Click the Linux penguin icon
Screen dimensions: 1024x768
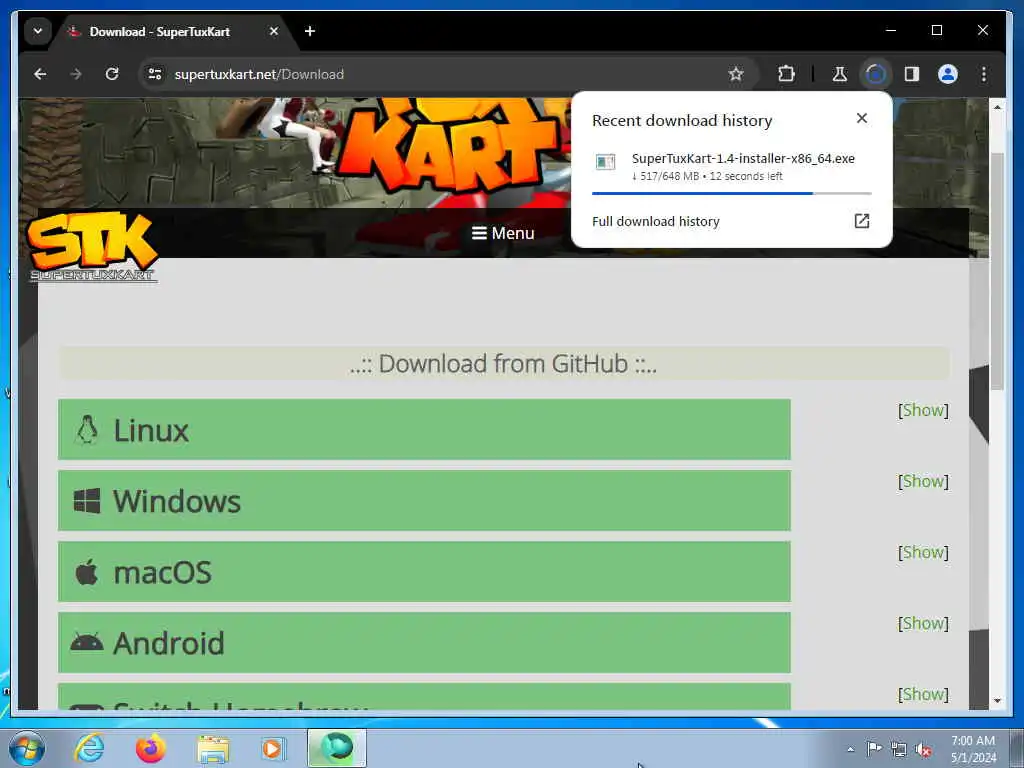pyautogui.click(x=87, y=430)
